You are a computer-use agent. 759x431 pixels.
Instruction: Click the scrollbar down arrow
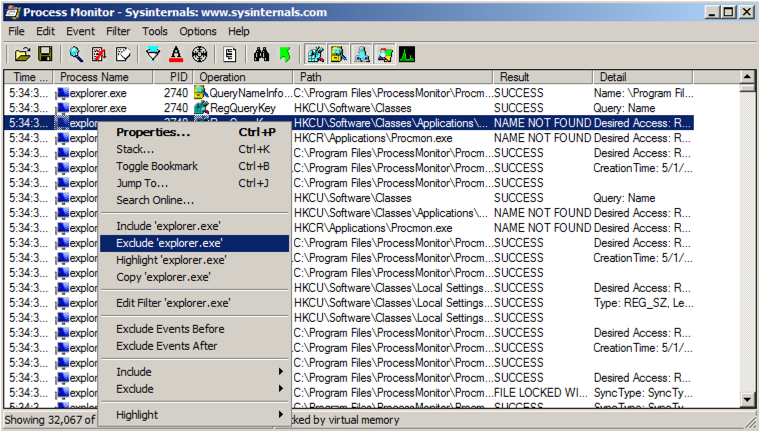747,400
